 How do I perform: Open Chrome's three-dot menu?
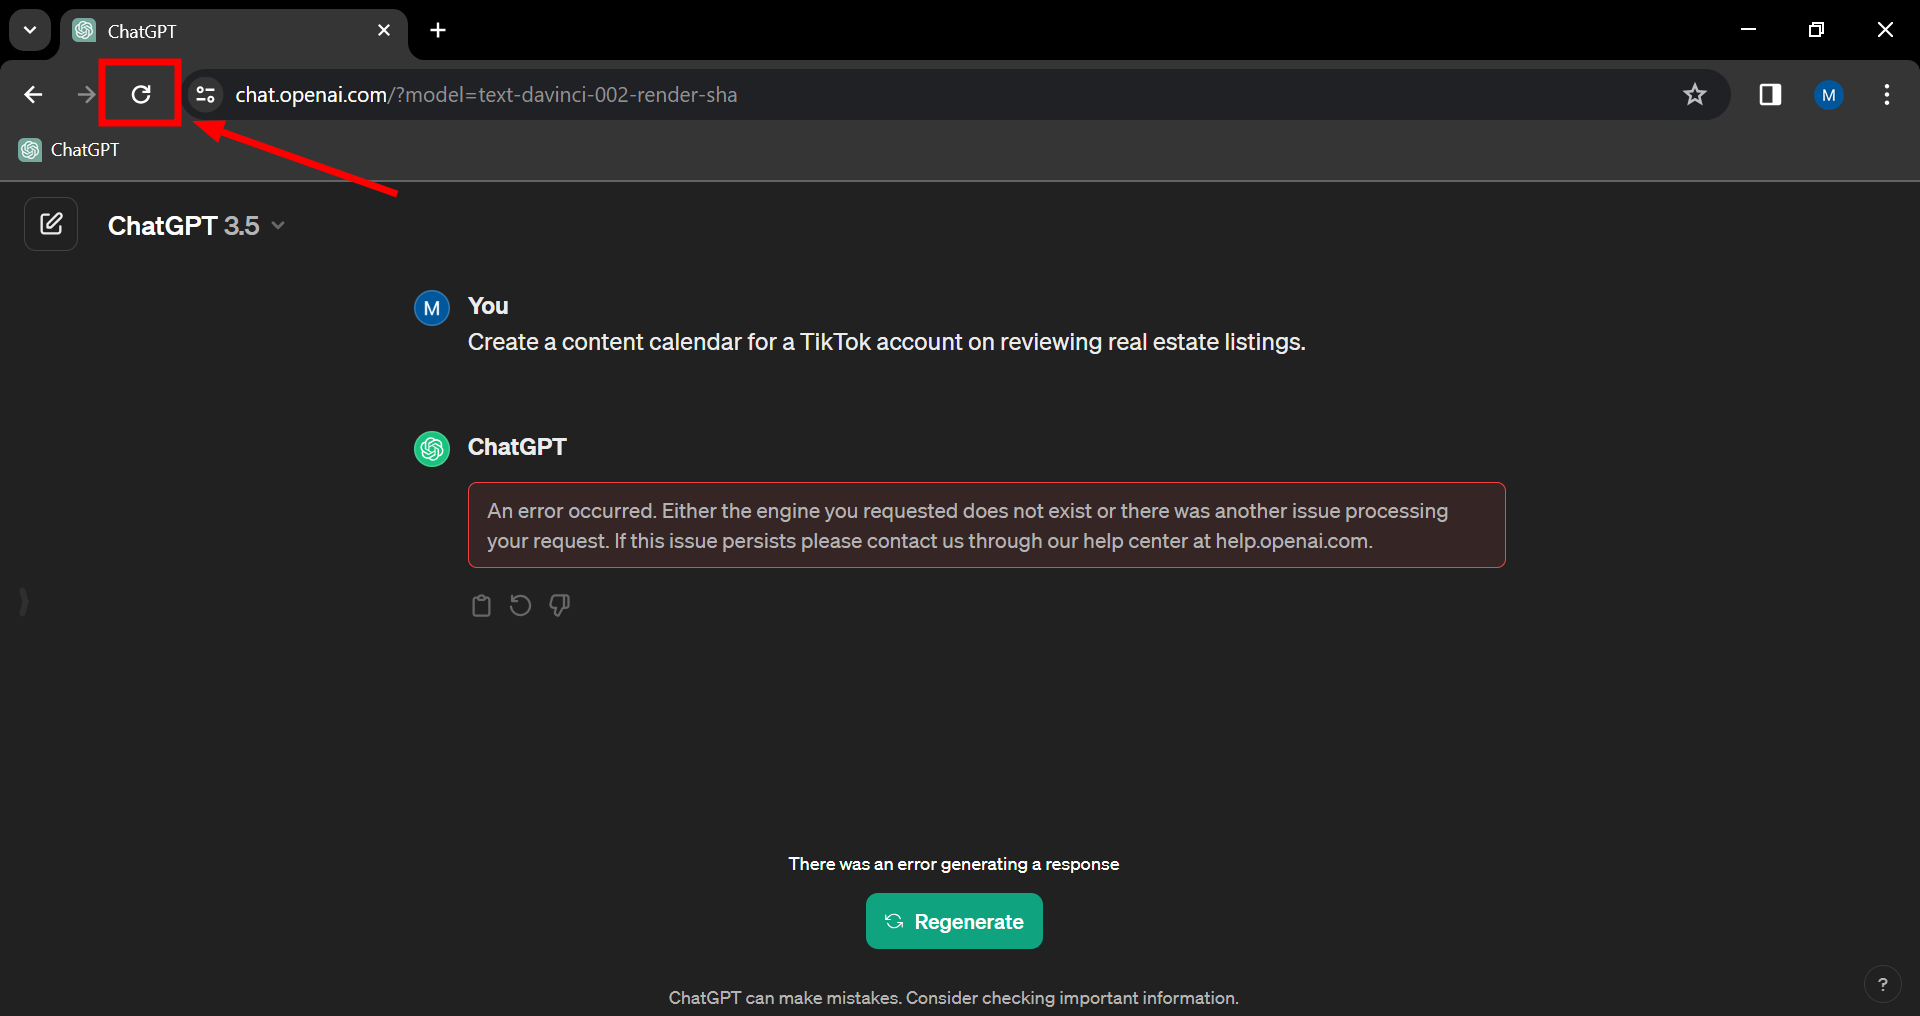click(1887, 94)
